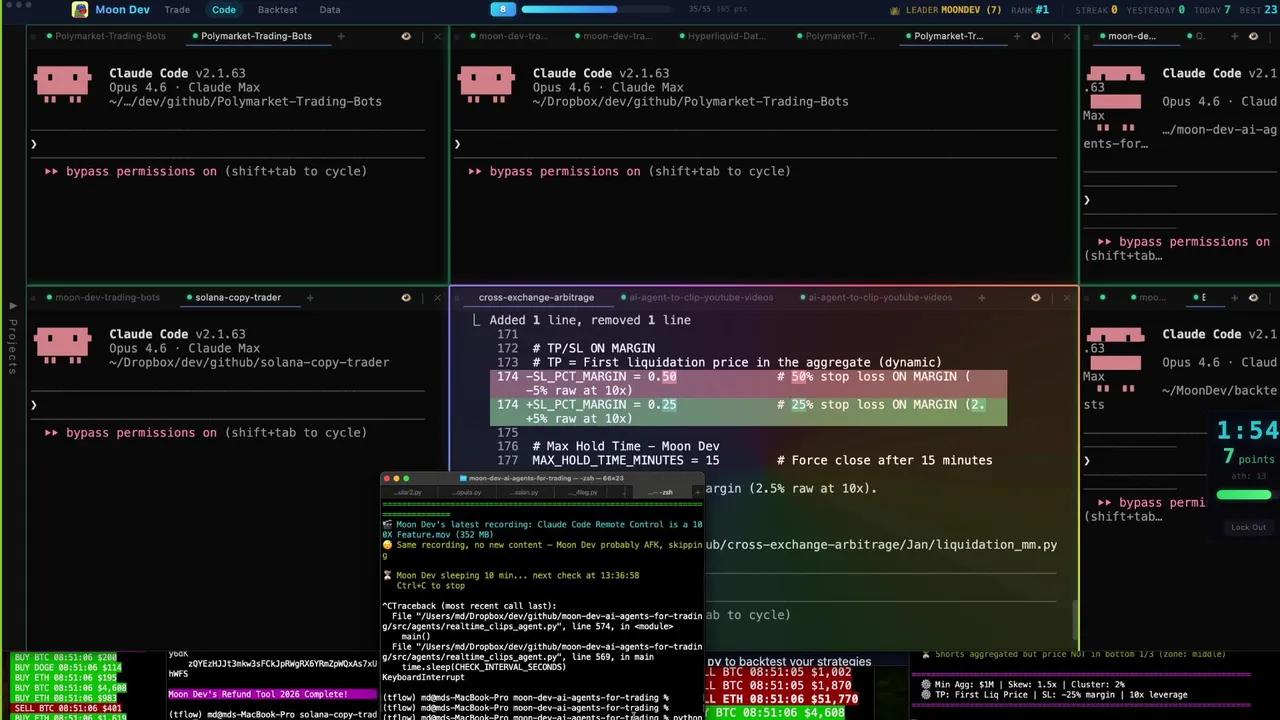The width and height of the screenshot is (1280, 720).
Task: Select cross-exchange-arbitrage tab
Action: pyautogui.click(x=536, y=297)
